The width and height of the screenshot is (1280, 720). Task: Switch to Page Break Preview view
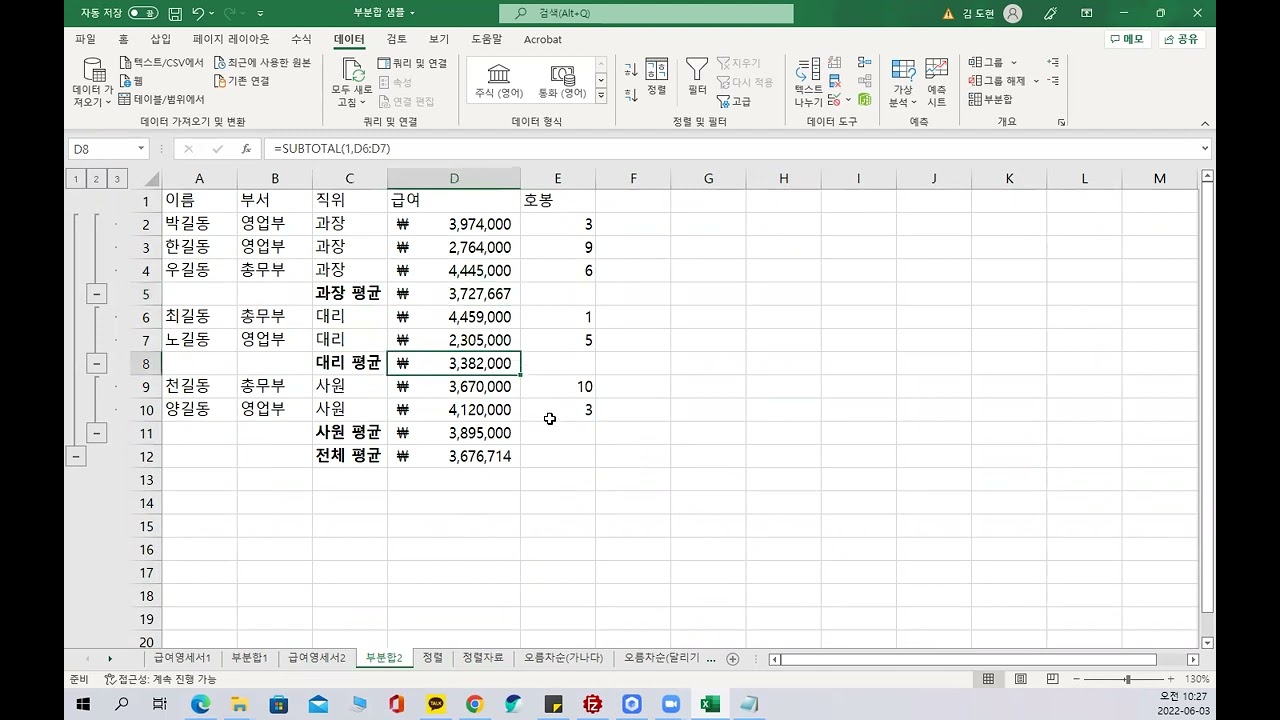tap(1052, 679)
